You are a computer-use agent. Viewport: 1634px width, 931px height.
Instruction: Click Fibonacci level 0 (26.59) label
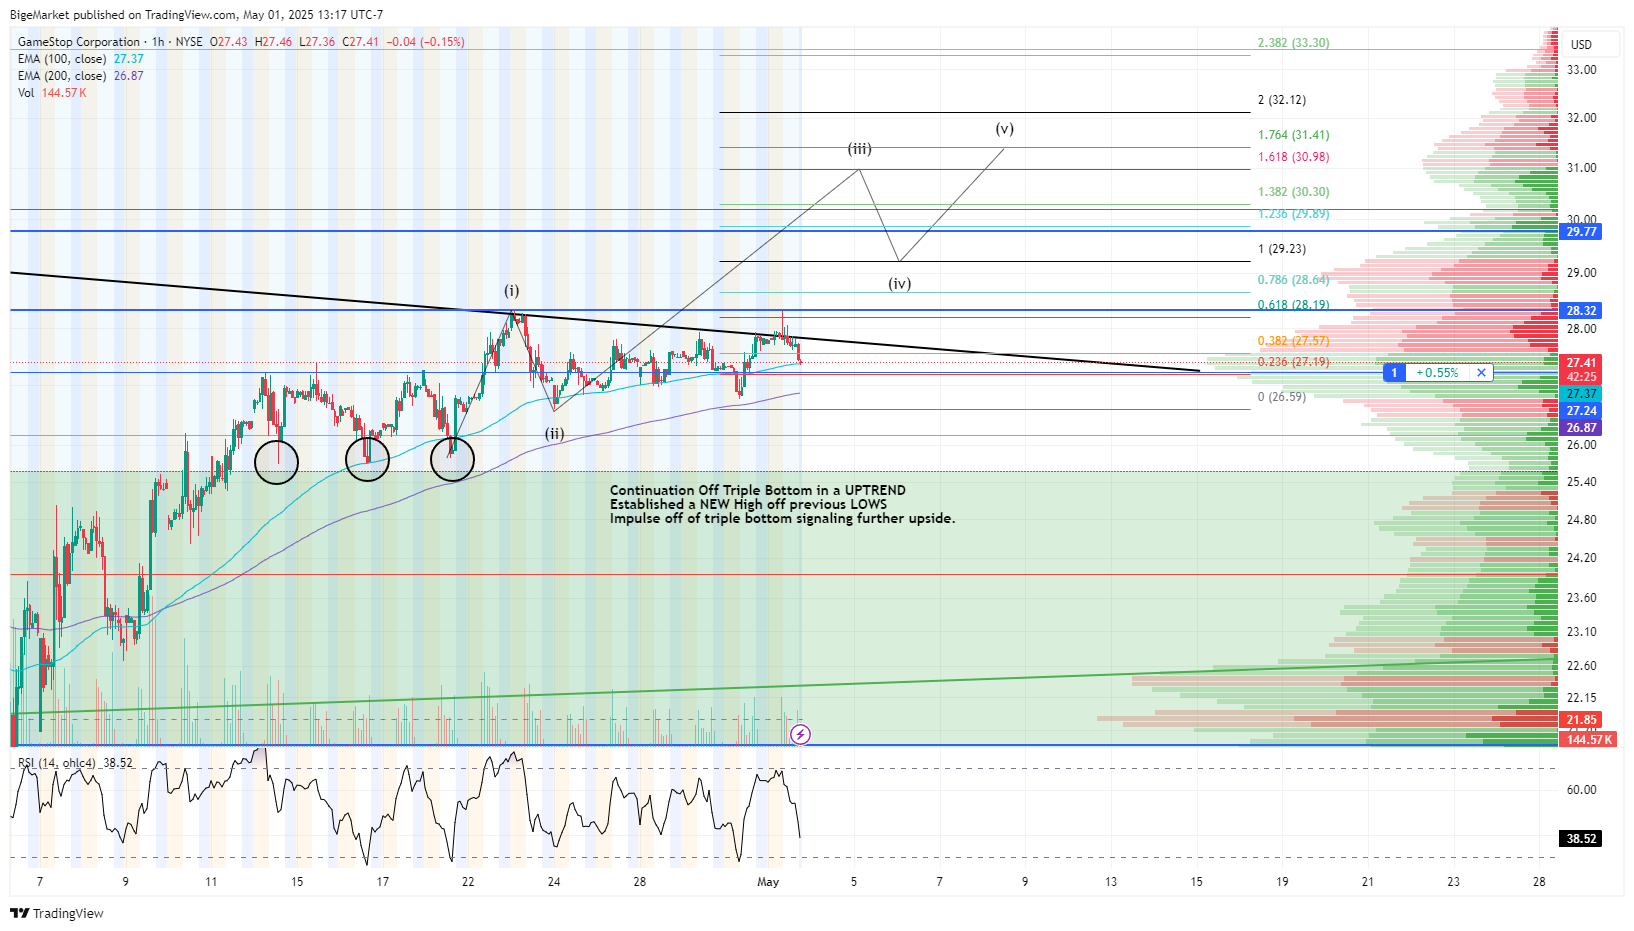coord(1281,397)
